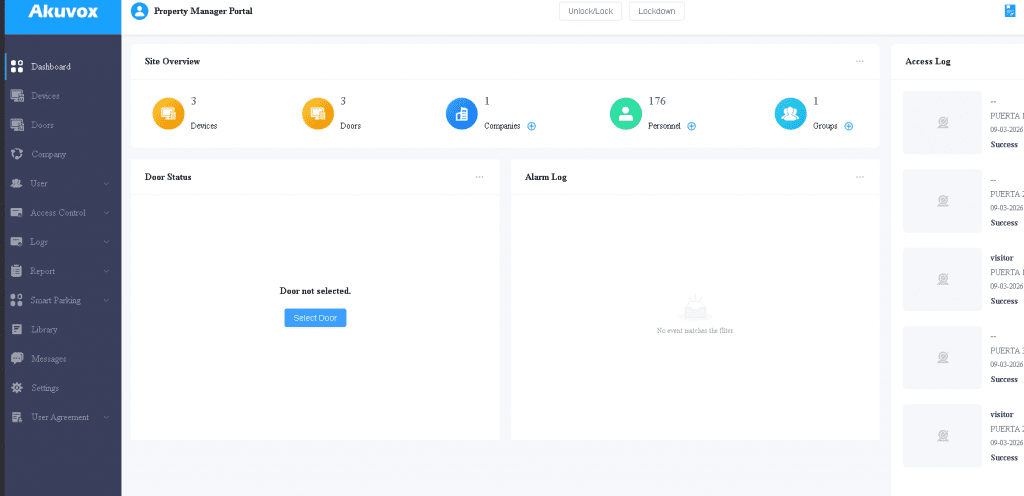
Task: Click the Devices icon in Site Overview
Action: coord(168,114)
